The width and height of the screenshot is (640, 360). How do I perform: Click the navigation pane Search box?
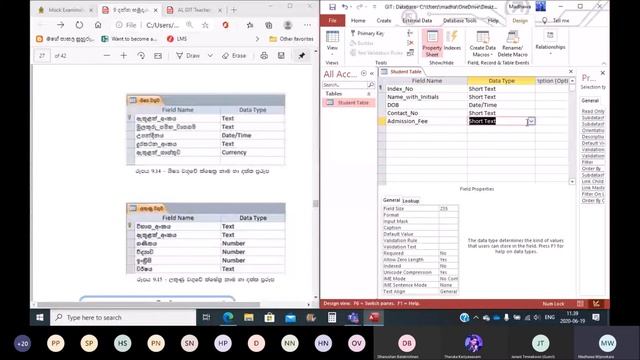tap(345, 85)
